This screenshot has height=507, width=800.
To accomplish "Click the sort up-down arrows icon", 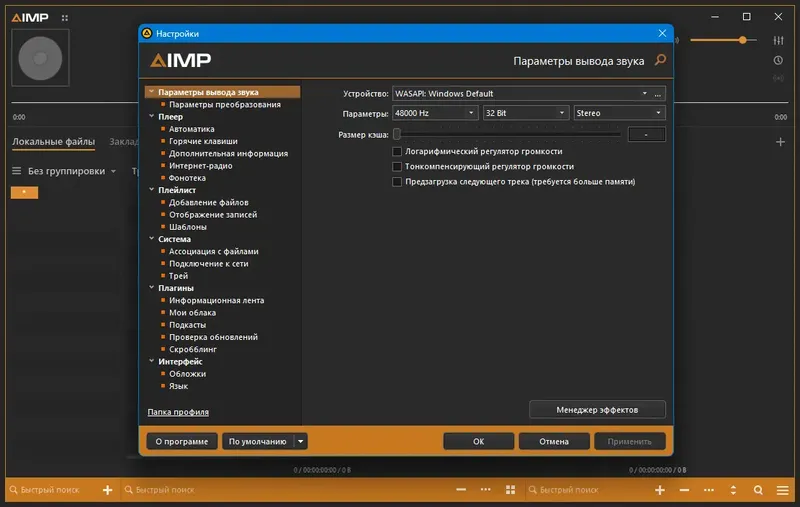I will point(733,490).
